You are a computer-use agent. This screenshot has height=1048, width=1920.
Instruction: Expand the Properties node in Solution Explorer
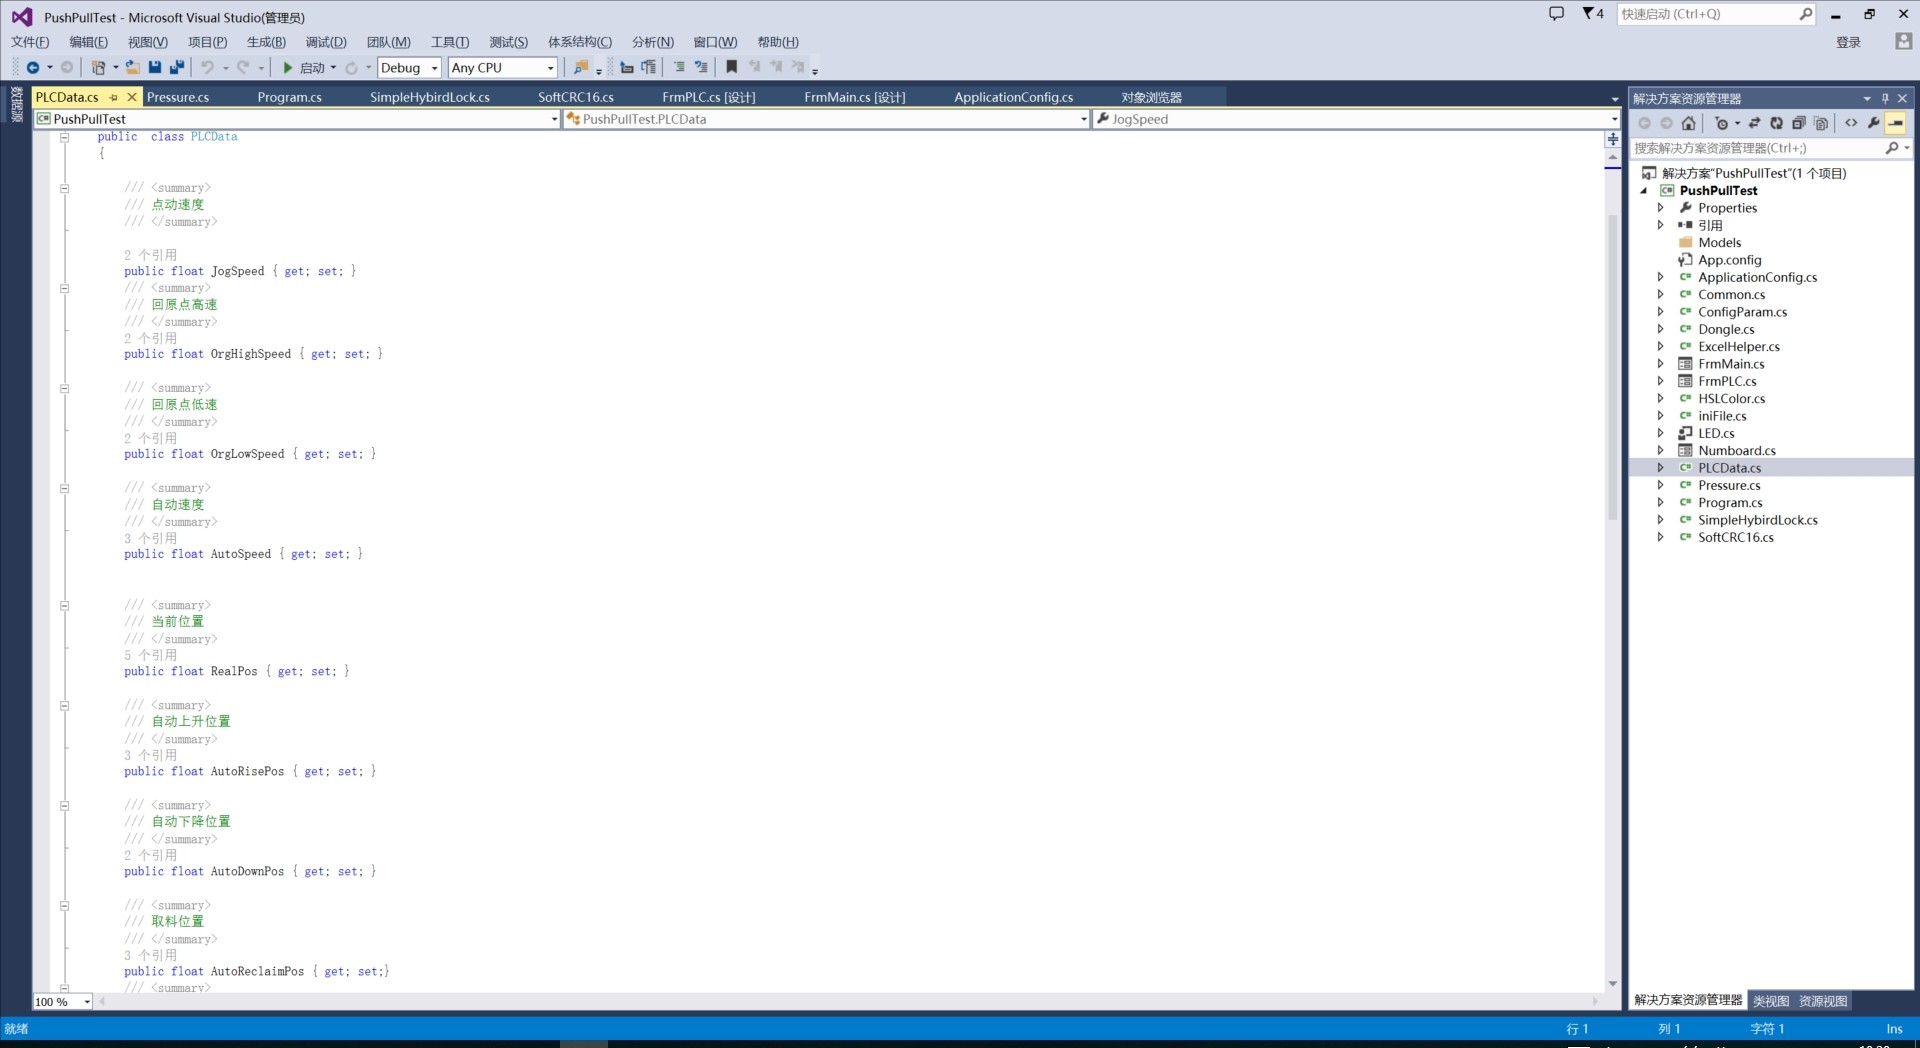1661,208
